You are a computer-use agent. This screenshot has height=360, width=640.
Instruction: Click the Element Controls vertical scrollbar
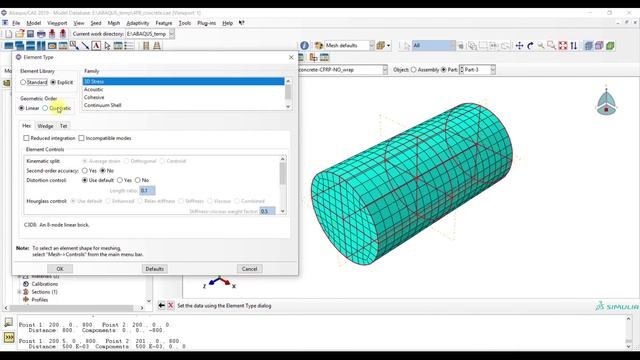tap(282, 185)
